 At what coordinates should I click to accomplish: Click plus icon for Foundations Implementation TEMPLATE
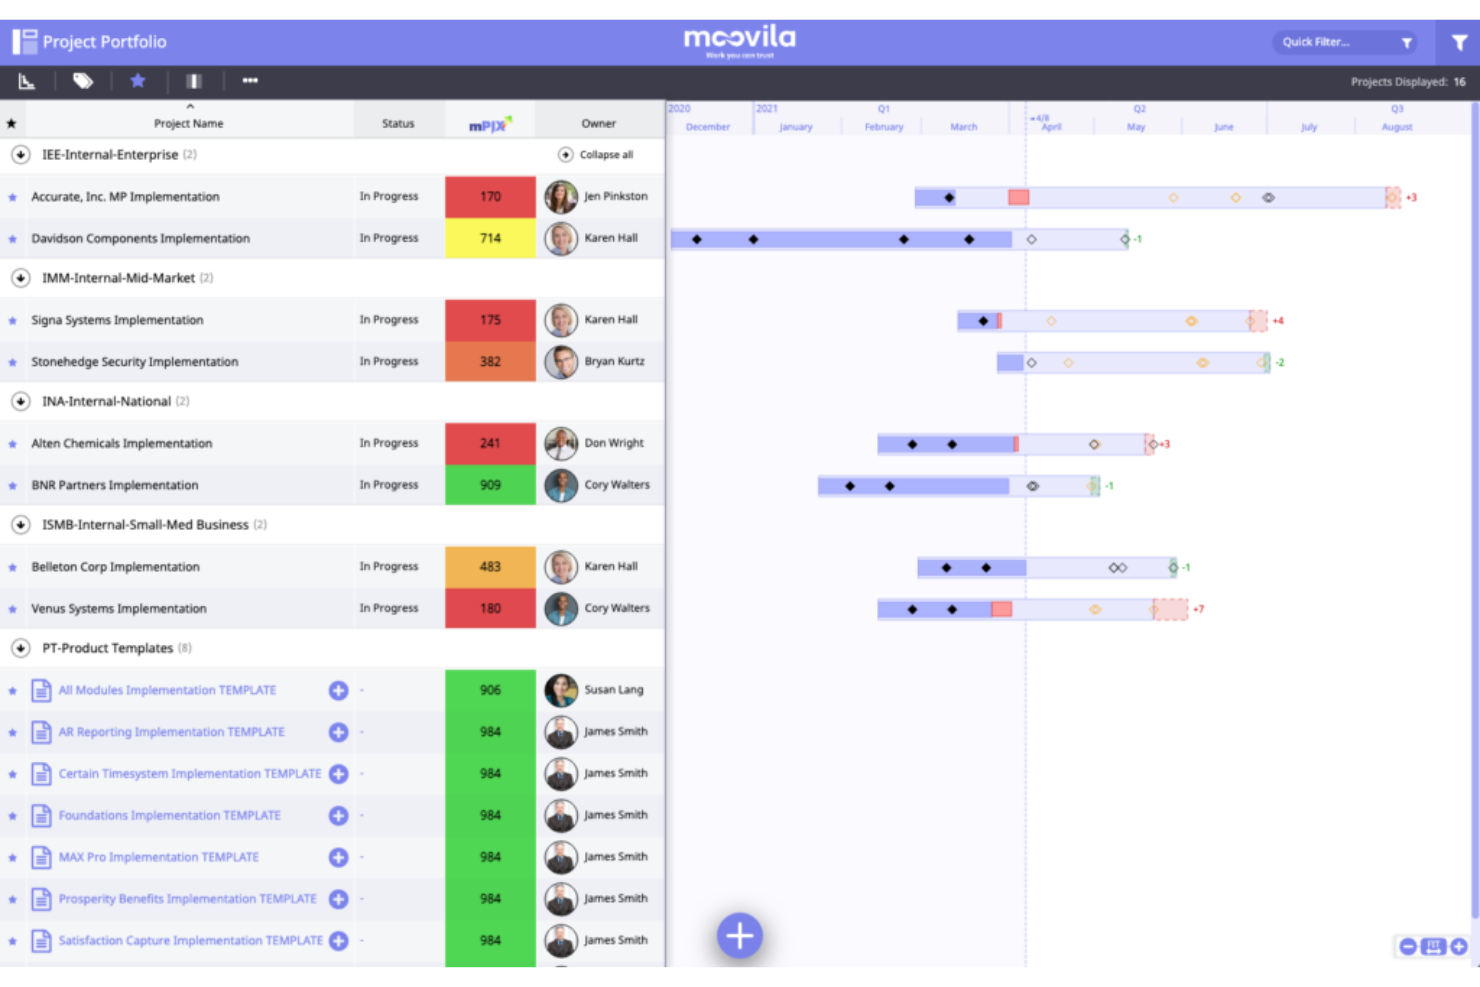[338, 816]
